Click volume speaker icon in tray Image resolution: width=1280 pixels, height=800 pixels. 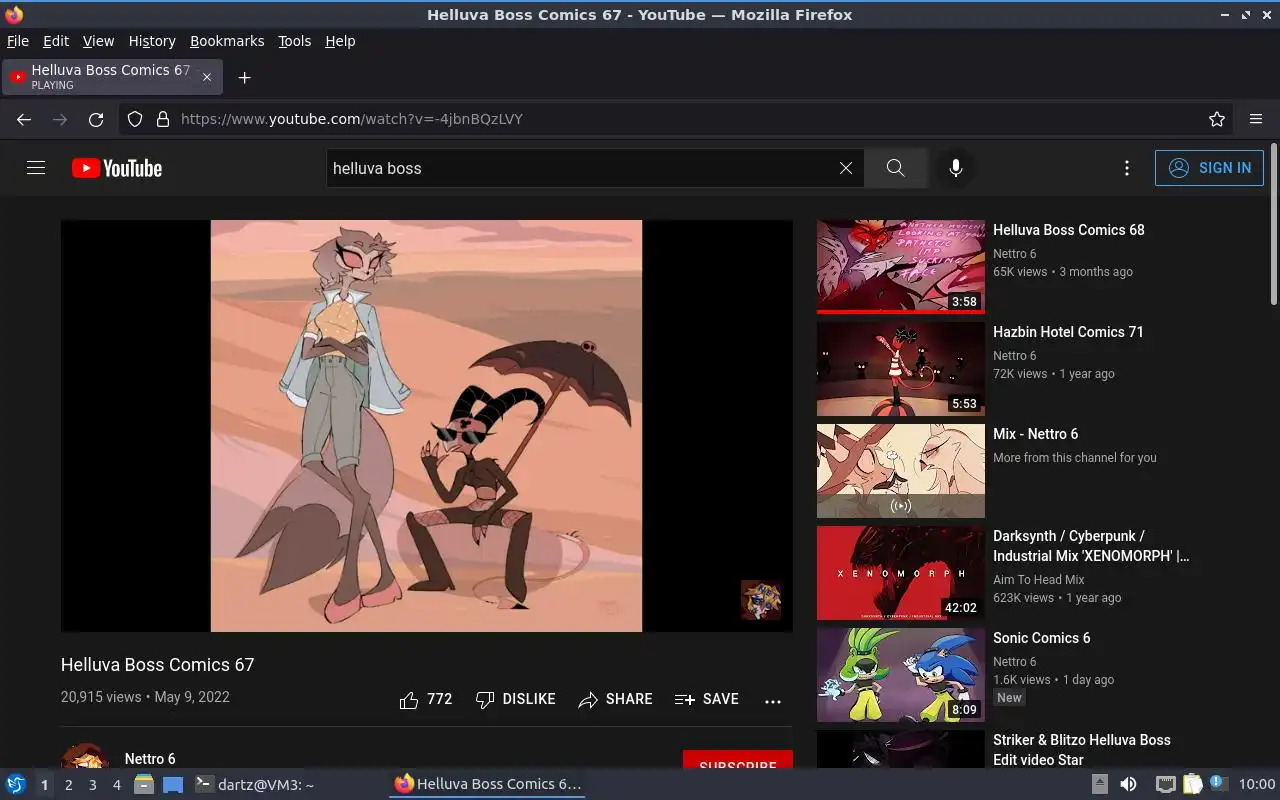[1128, 784]
